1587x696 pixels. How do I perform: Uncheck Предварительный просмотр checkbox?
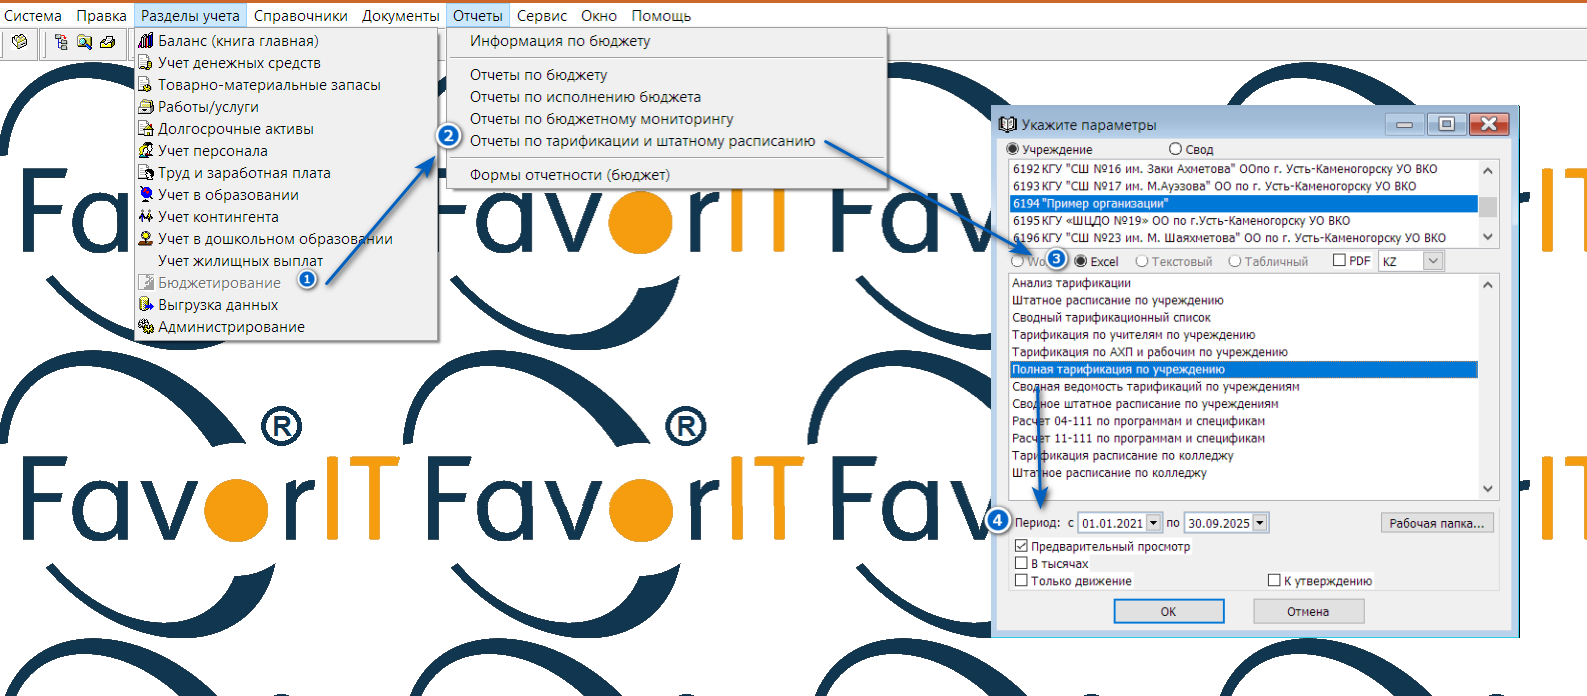(x=1021, y=546)
